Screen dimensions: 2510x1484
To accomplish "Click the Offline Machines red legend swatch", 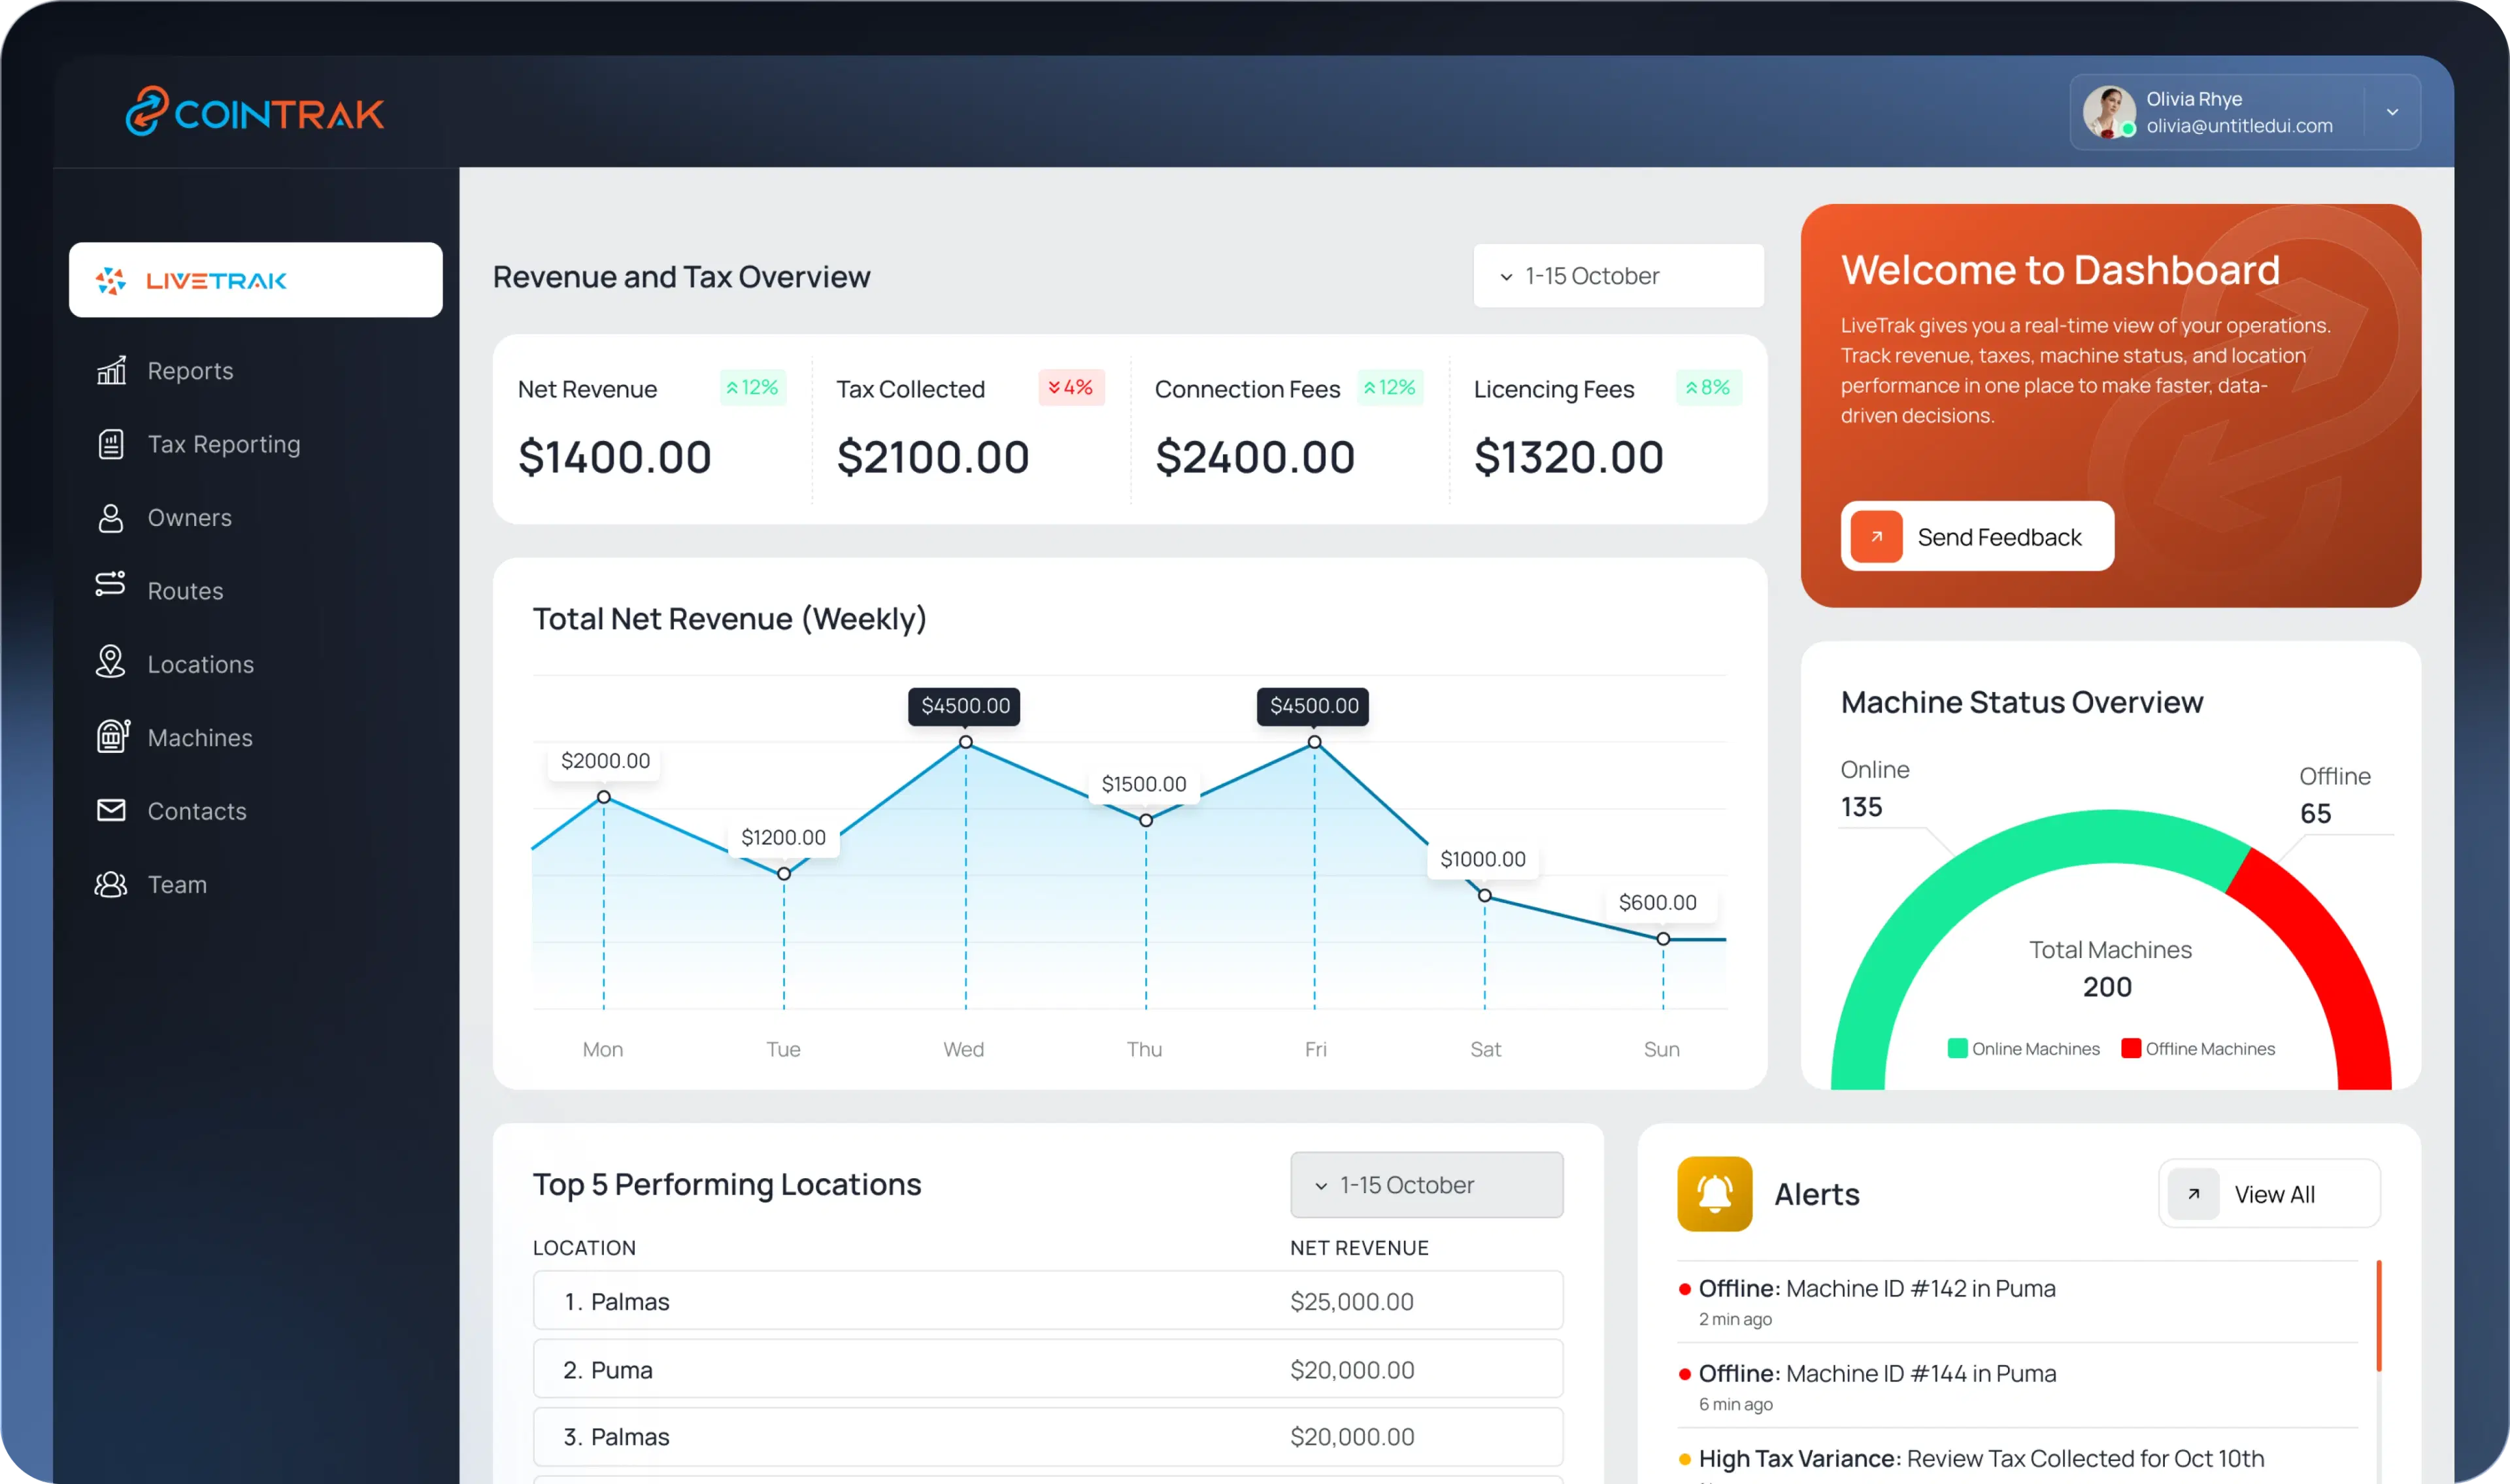I will click(2131, 1048).
